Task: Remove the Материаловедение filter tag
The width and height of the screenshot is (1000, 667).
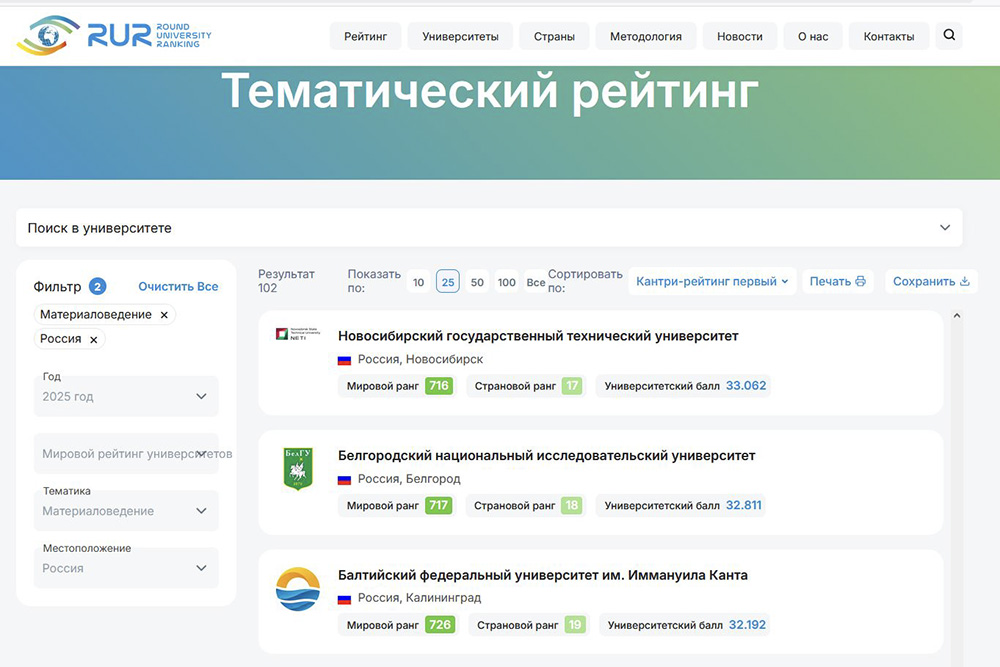Action: 165,314
